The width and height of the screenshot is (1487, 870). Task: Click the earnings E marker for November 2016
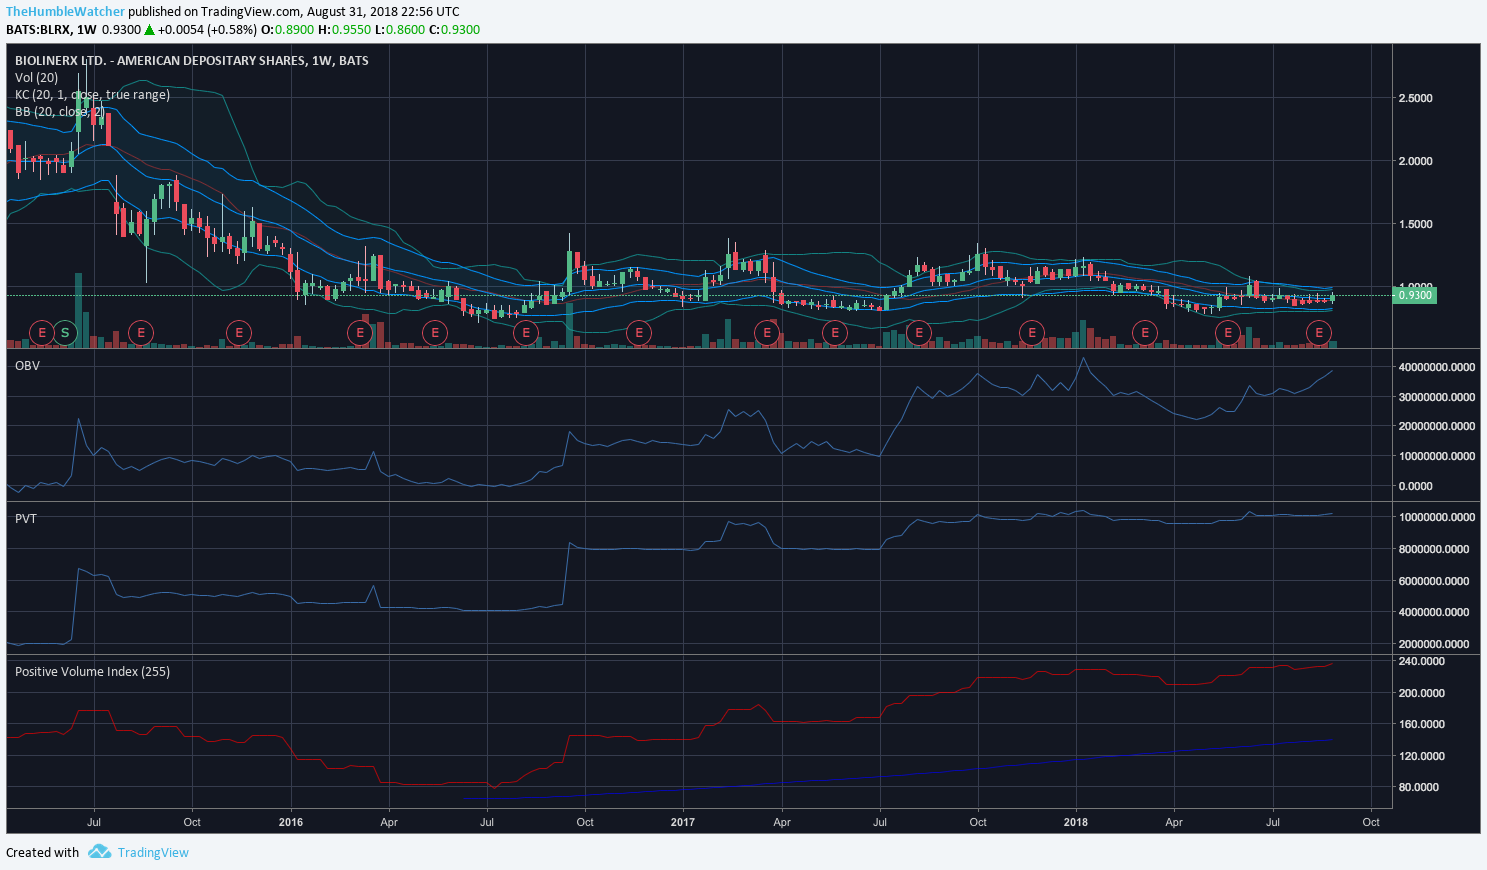point(639,332)
